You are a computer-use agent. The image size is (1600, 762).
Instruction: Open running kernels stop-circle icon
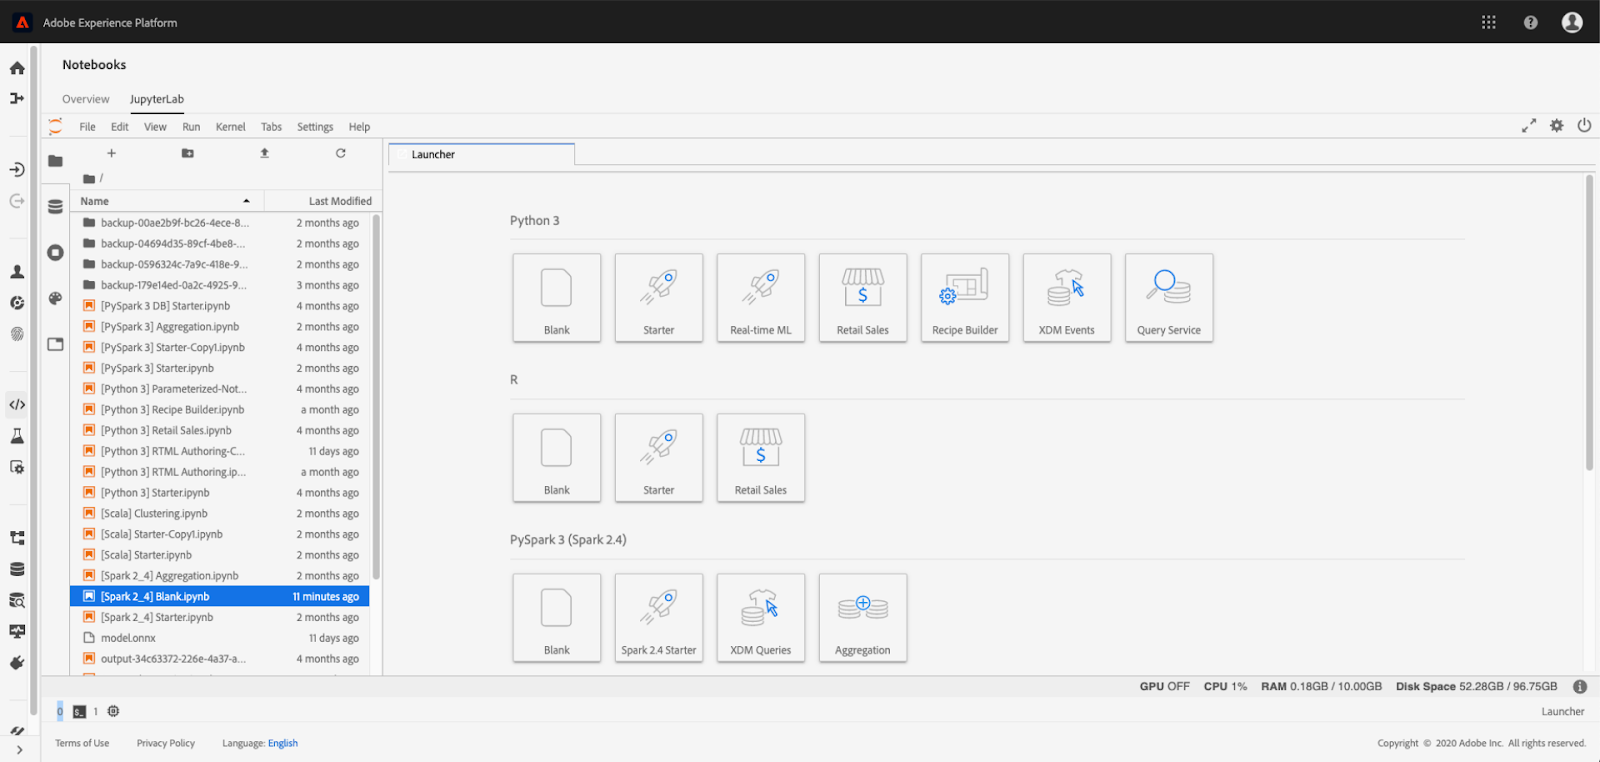click(55, 253)
